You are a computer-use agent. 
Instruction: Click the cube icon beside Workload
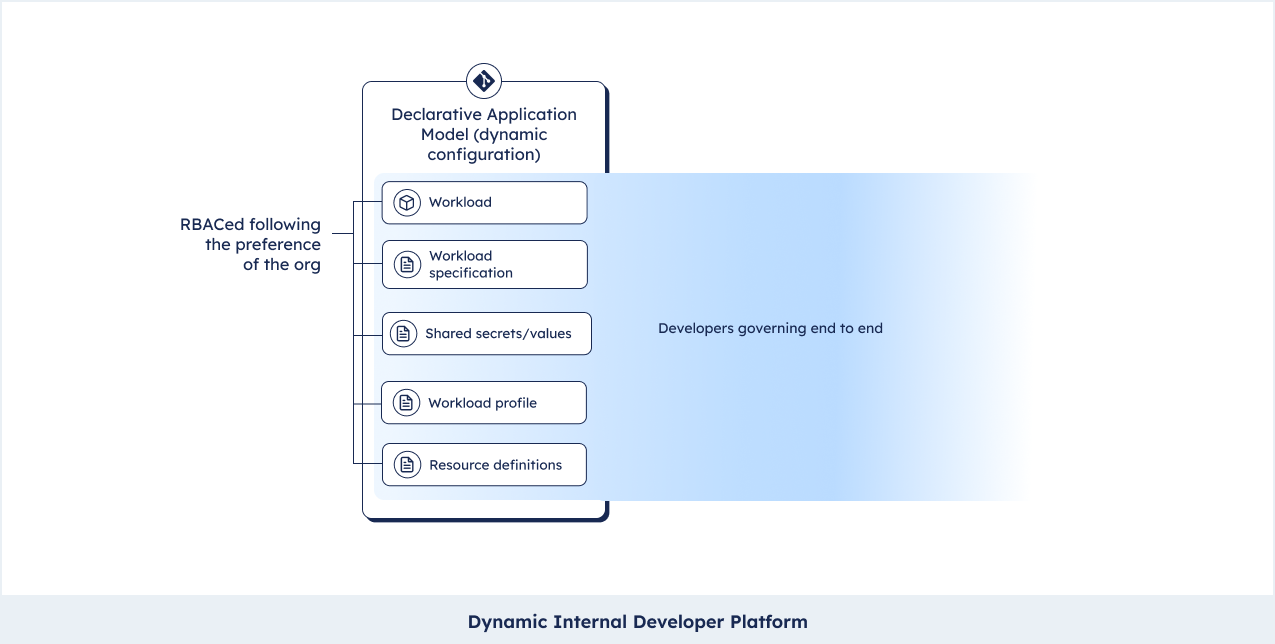point(406,202)
